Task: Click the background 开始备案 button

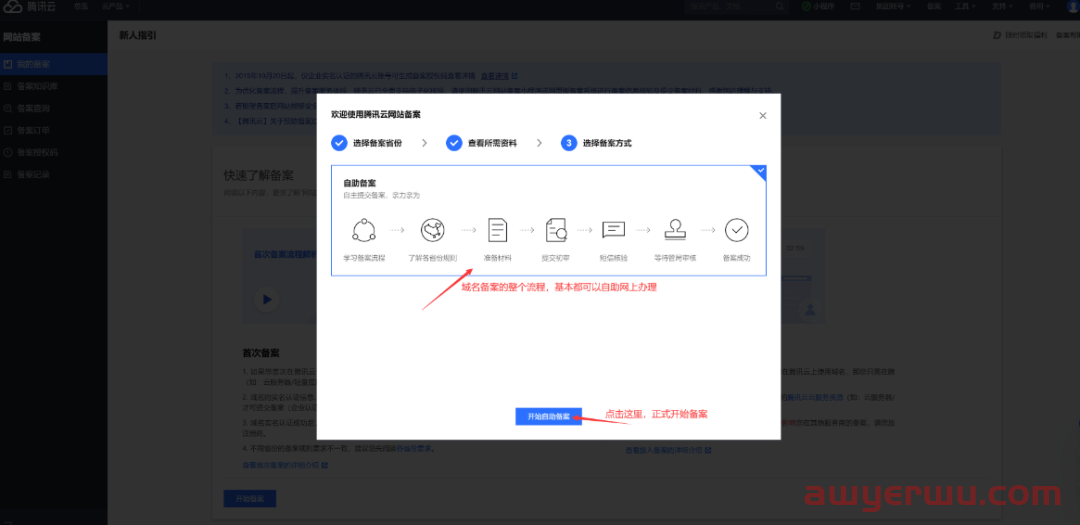Action: 249,498
